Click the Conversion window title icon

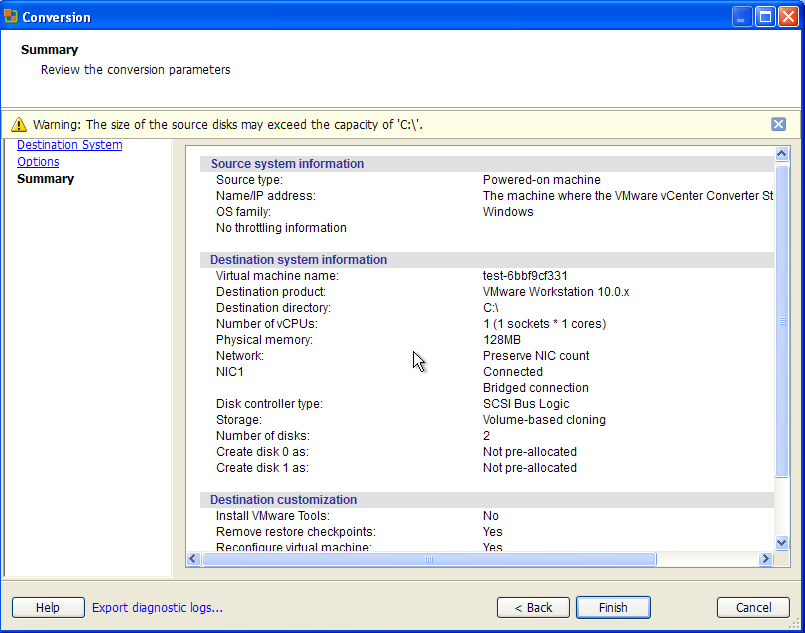[x=10, y=16]
